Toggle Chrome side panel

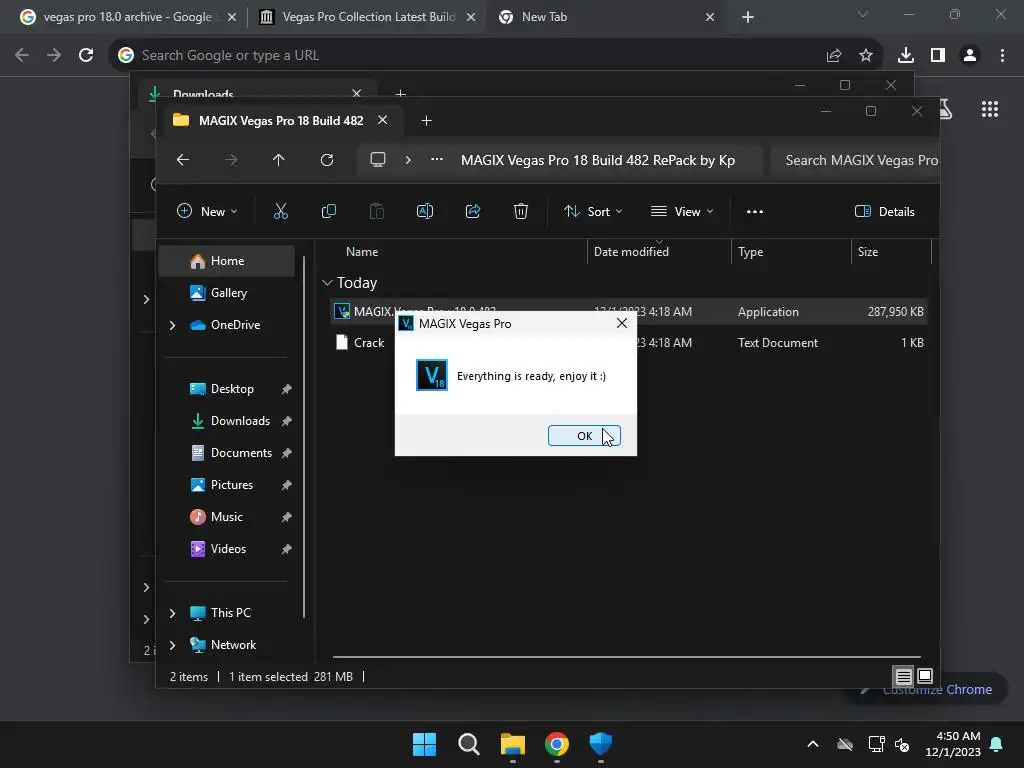point(938,56)
